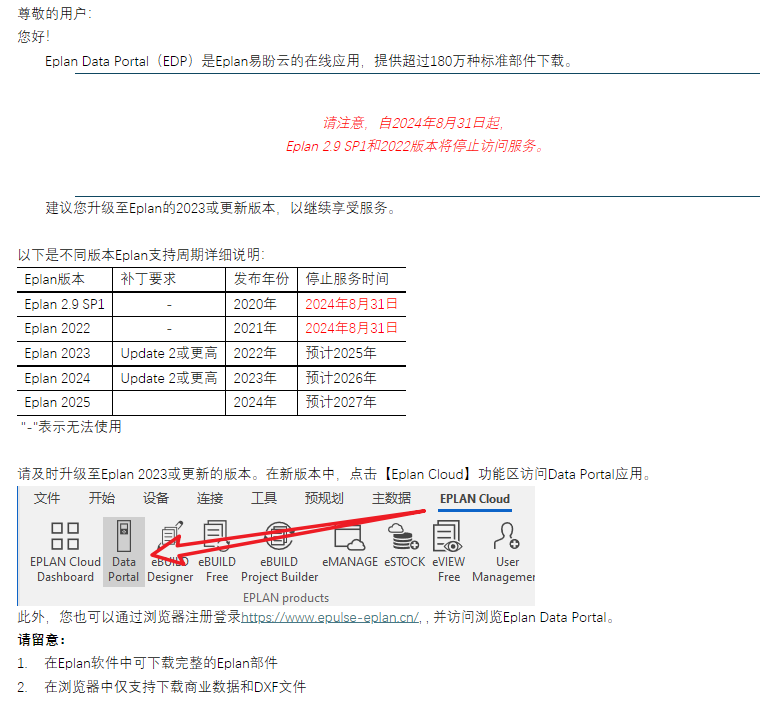Click the EPLAN products group label
Image resolution: width=763 pixels, height=702 pixels.
point(286,598)
